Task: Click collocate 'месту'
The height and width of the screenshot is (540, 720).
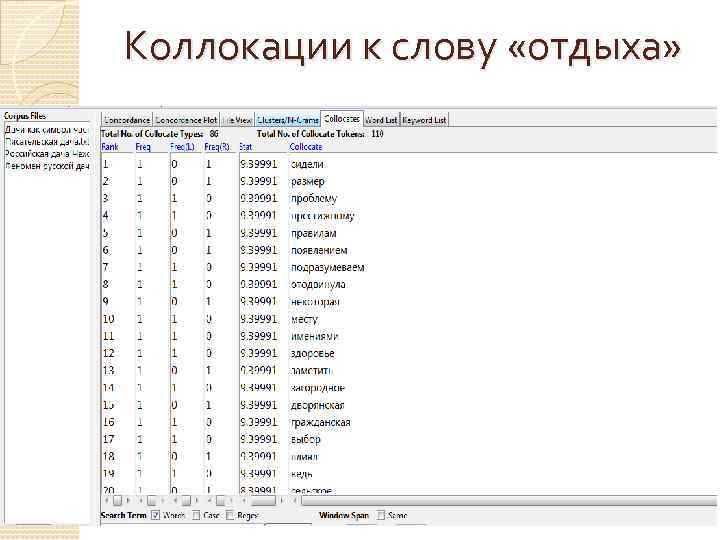Action: click(x=304, y=319)
